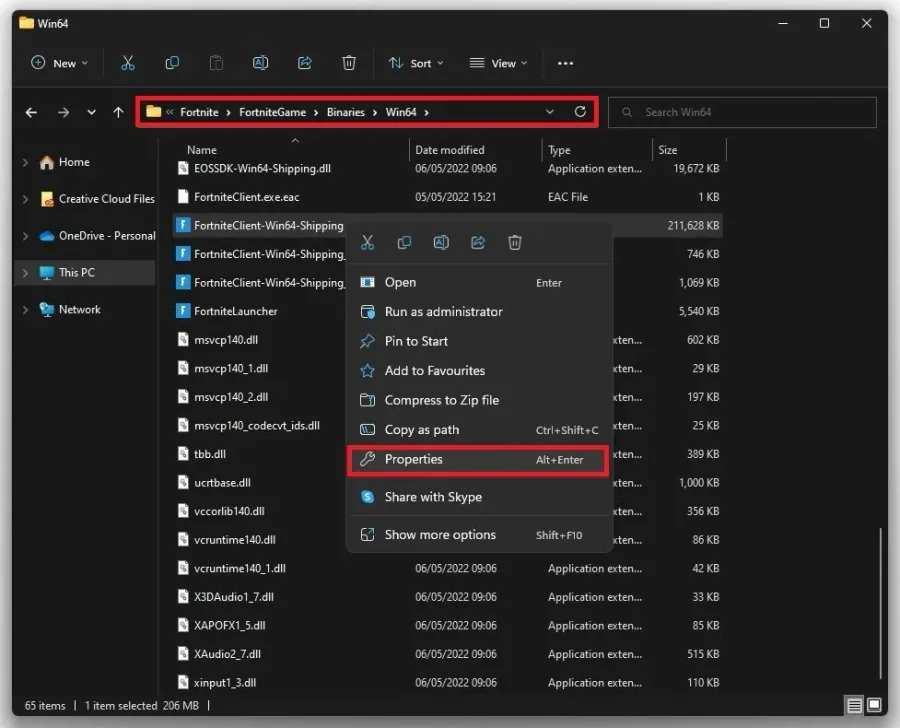Open the address bar history dropdown
The image size is (900, 728).
tap(549, 112)
